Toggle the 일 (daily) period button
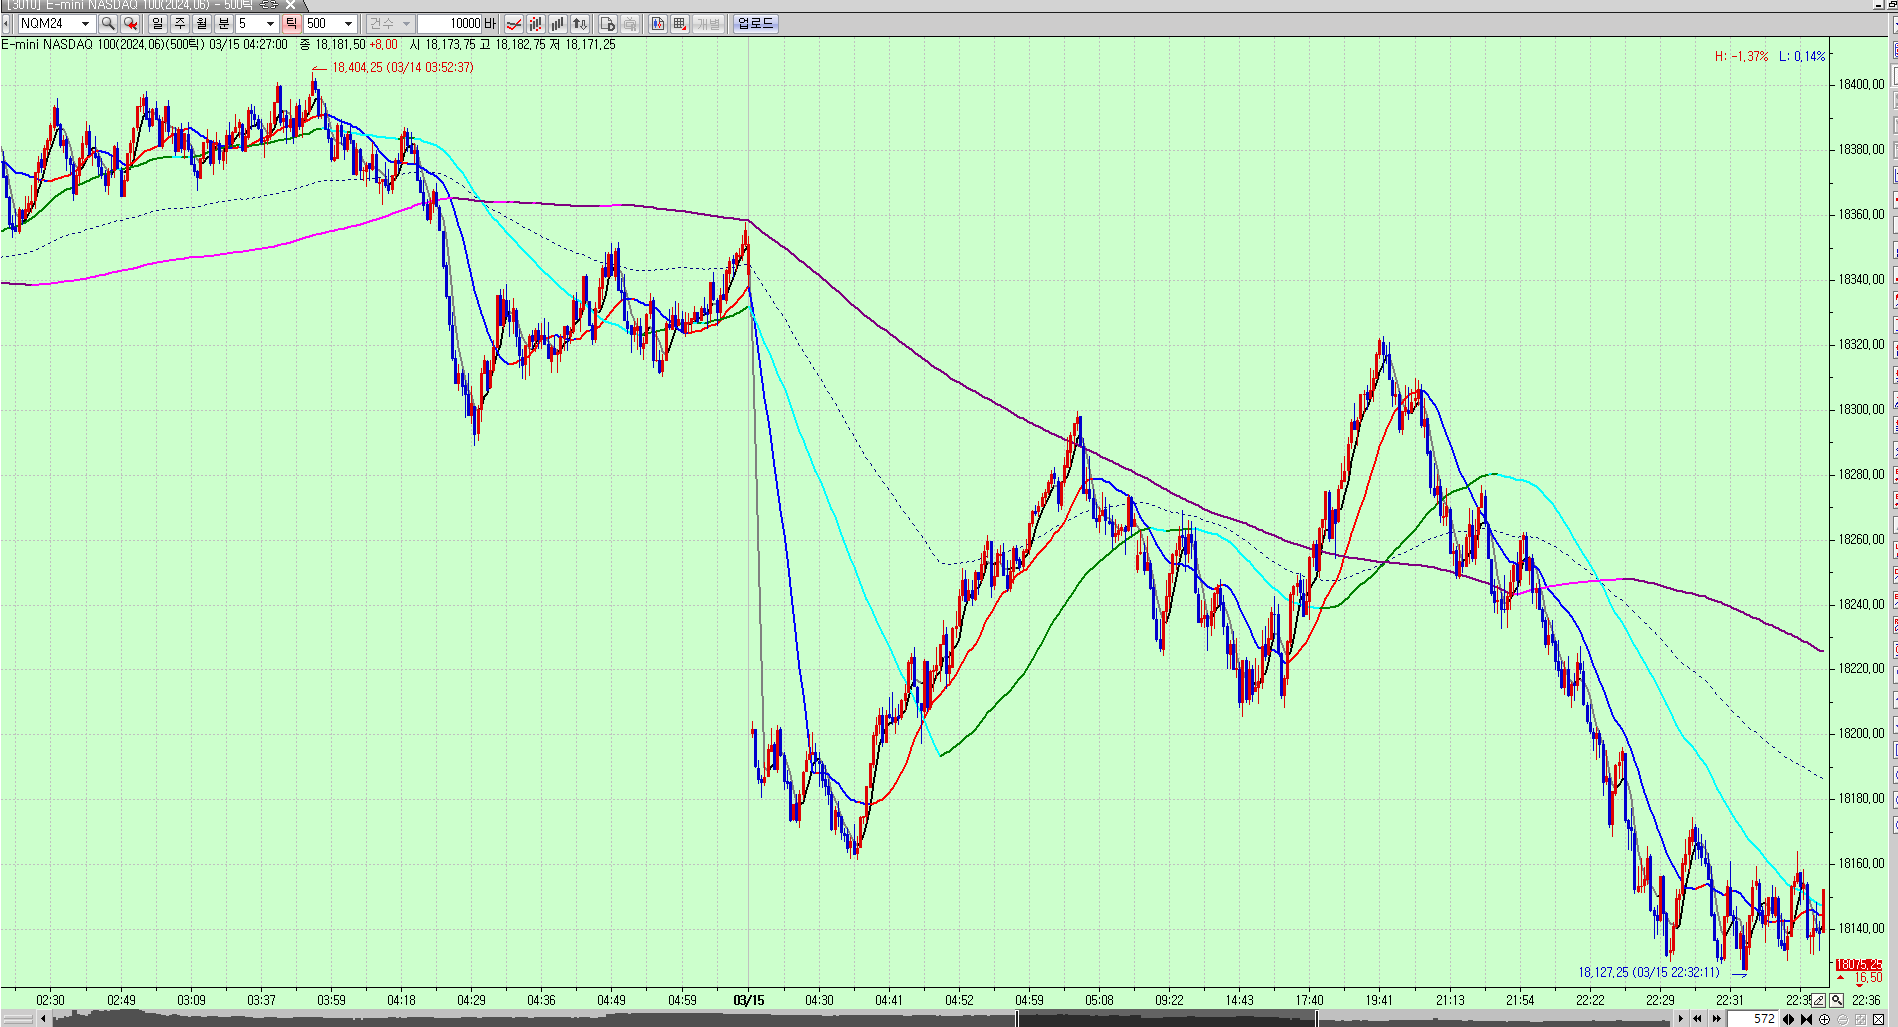1898x1027 pixels. click(157, 23)
